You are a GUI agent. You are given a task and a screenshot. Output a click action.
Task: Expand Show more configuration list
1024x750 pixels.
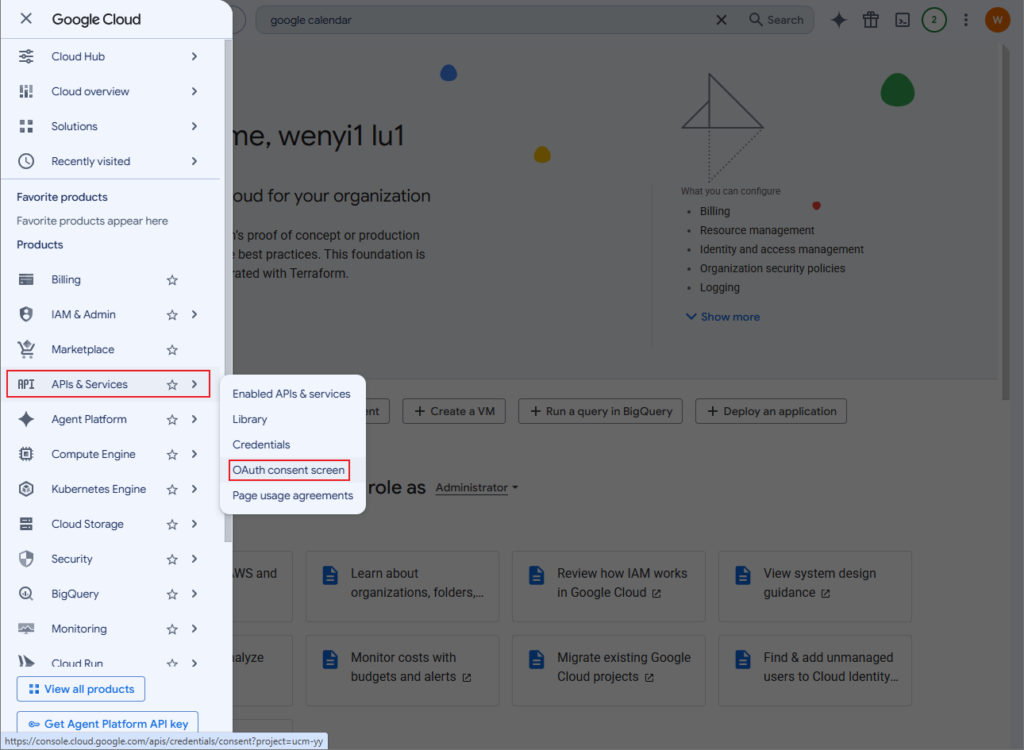[723, 317]
